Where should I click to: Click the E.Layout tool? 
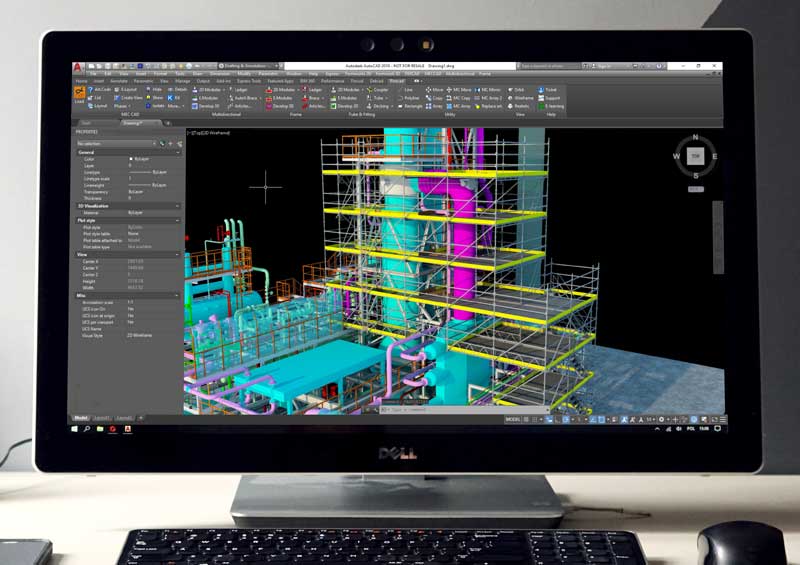click(x=126, y=89)
